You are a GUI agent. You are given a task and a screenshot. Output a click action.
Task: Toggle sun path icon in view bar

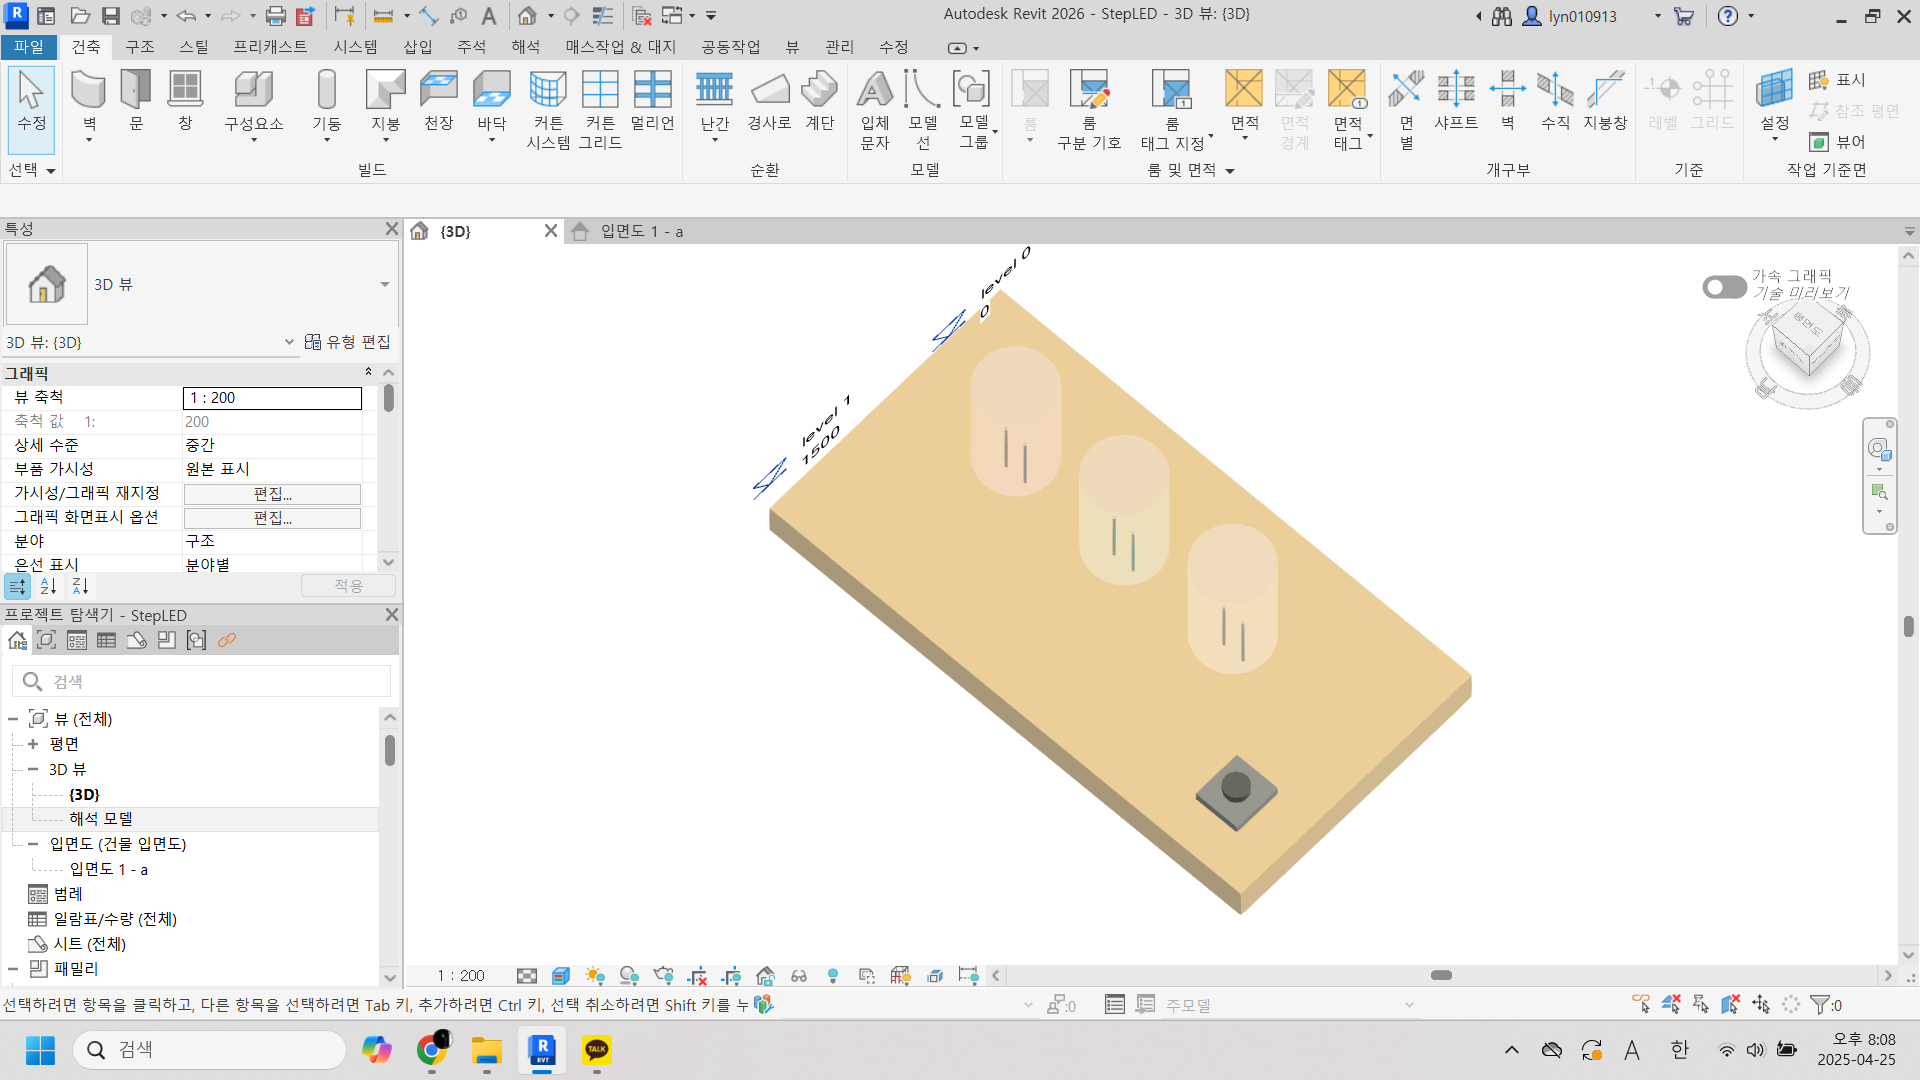tap(595, 976)
